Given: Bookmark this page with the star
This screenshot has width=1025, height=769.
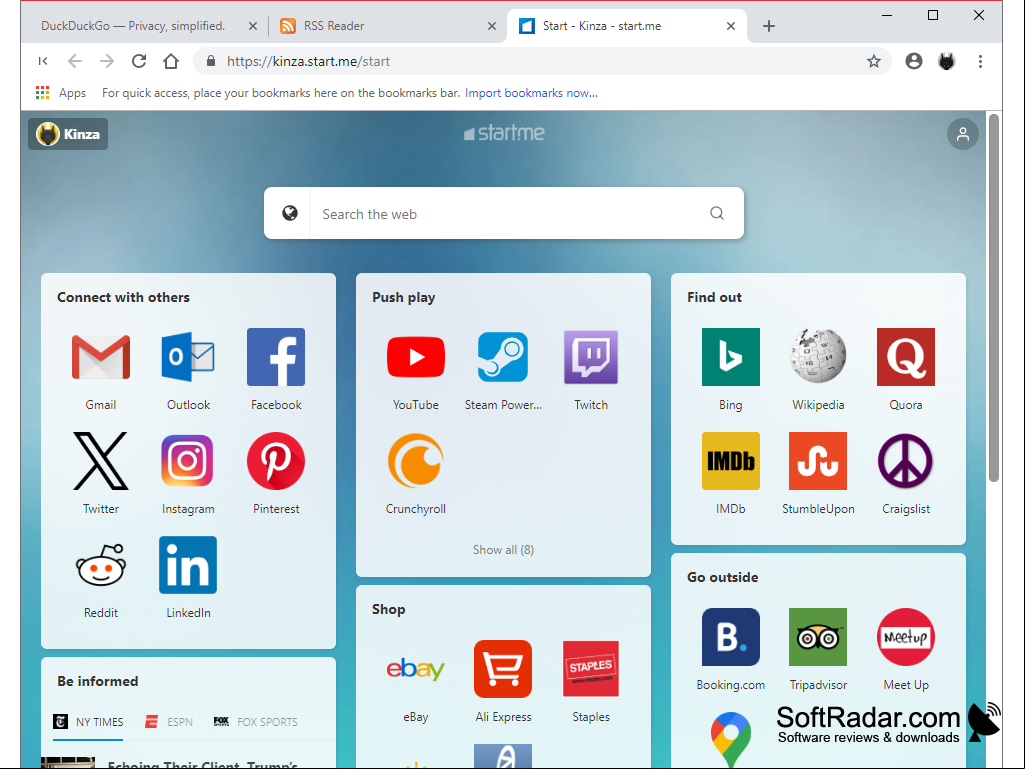Looking at the screenshot, I should (x=874, y=61).
